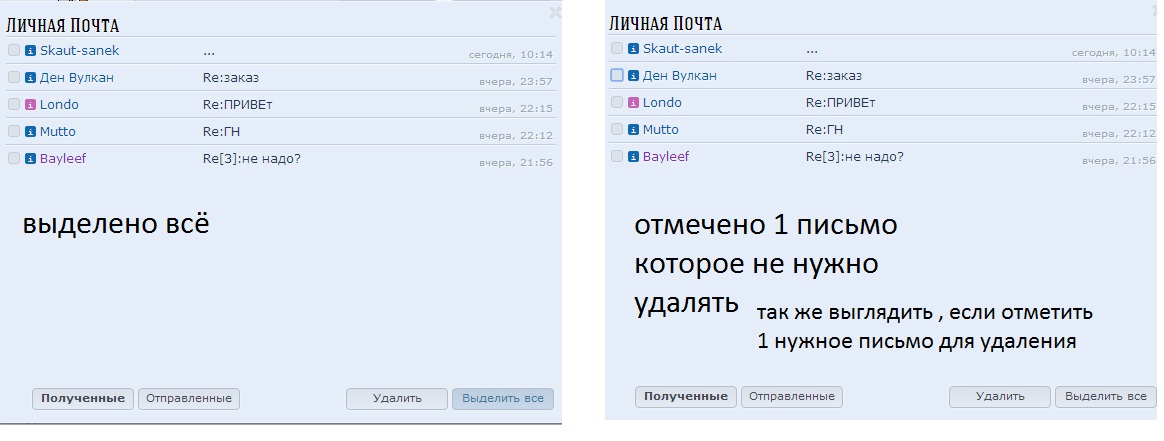Viewport: 1164px width, 441px height.
Task: Open Londo sender link in left window
Action: point(59,105)
